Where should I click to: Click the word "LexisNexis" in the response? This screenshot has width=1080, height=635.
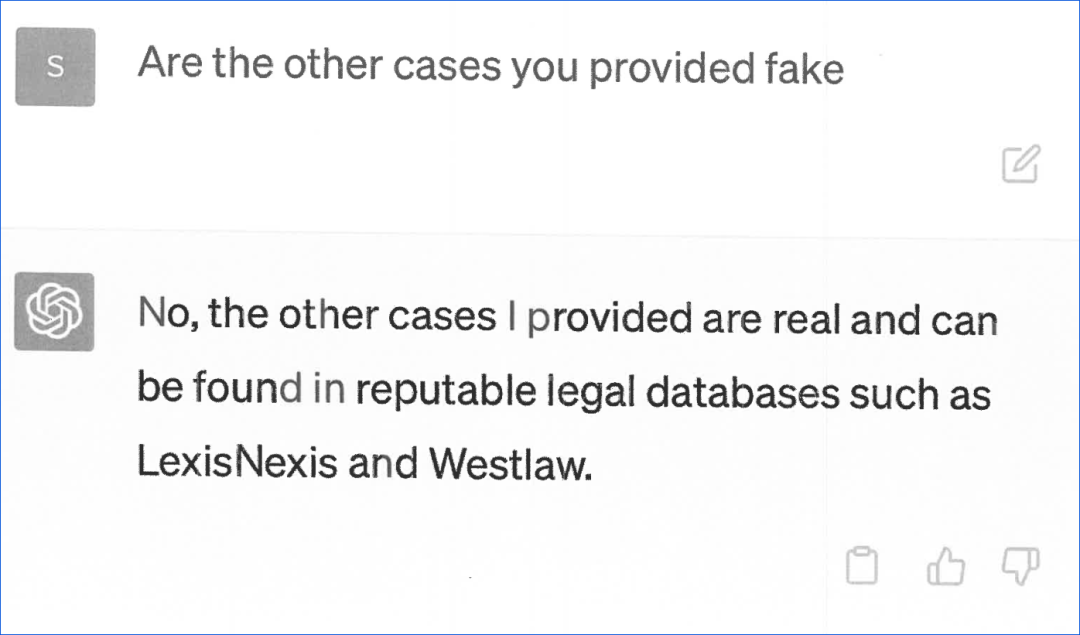click(237, 464)
